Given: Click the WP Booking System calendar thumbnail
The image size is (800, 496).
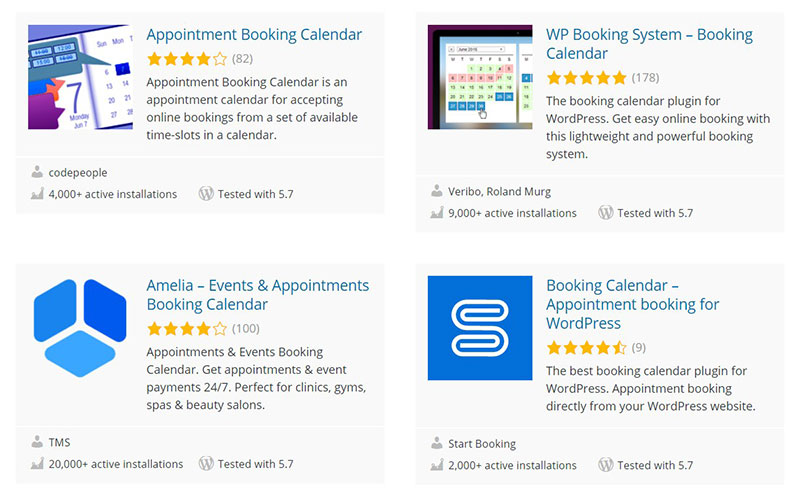Looking at the screenshot, I should [479, 77].
